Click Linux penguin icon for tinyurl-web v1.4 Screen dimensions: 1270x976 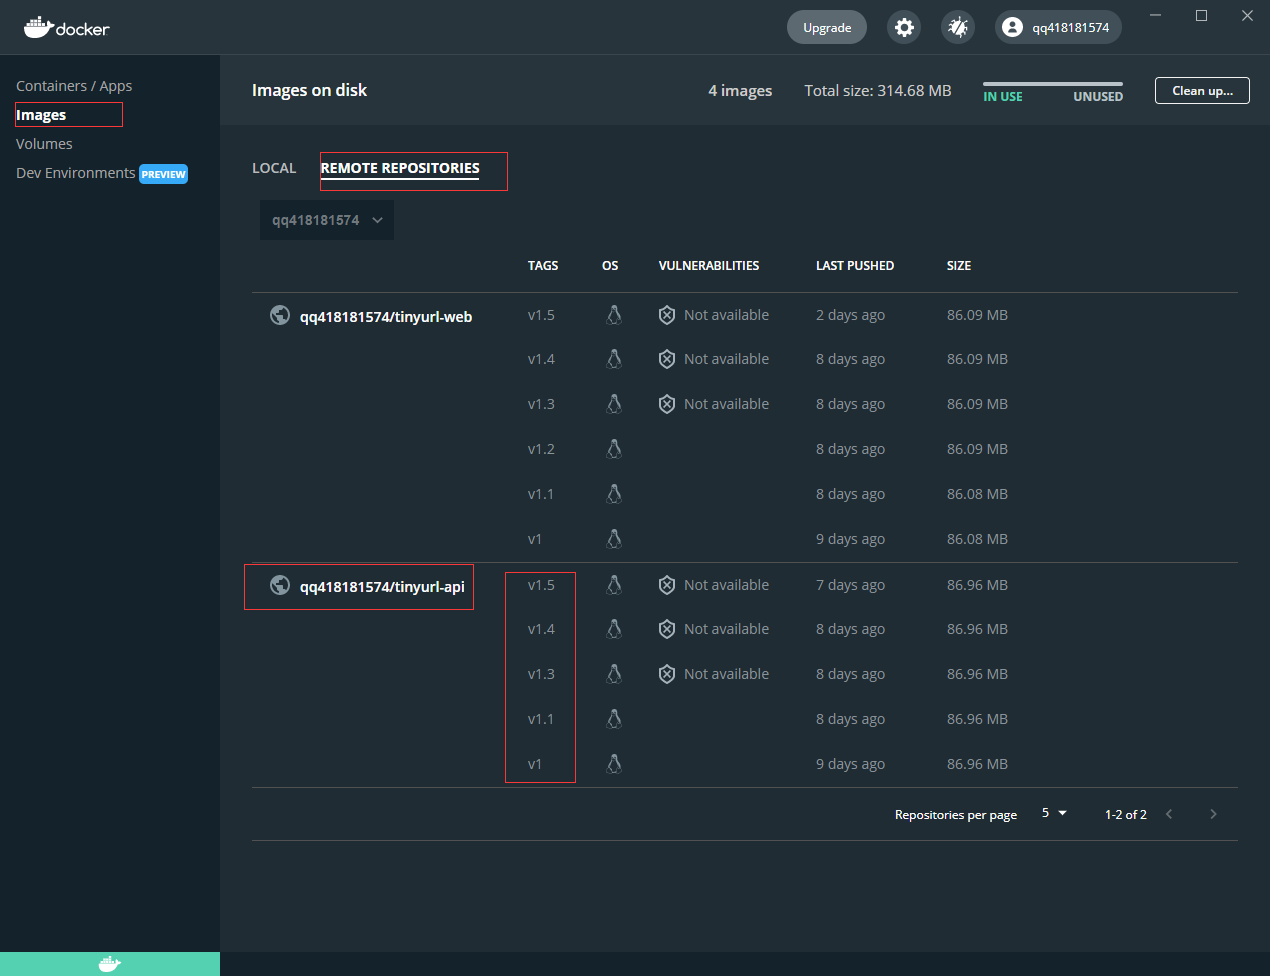click(614, 359)
